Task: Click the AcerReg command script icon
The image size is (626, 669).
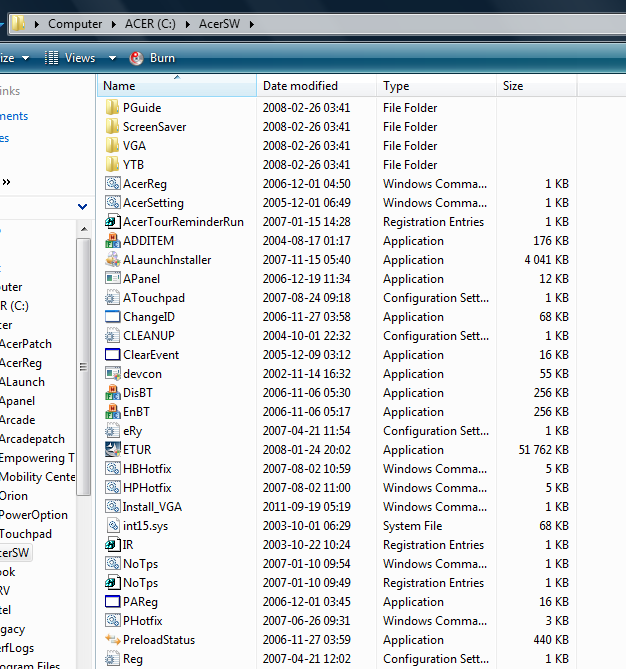Action: (x=113, y=183)
